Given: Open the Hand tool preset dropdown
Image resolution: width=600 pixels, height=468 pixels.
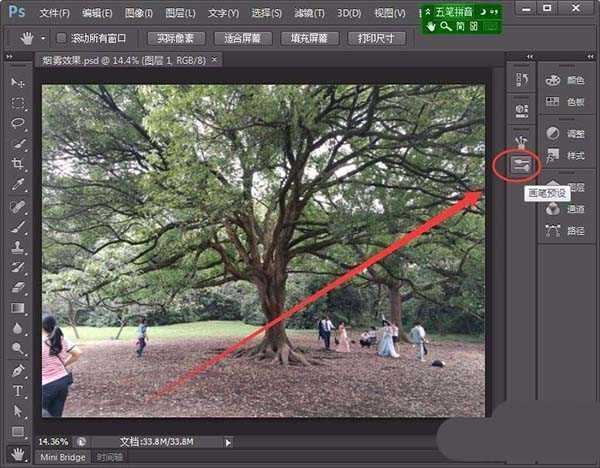Looking at the screenshot, I should (43, 39).
